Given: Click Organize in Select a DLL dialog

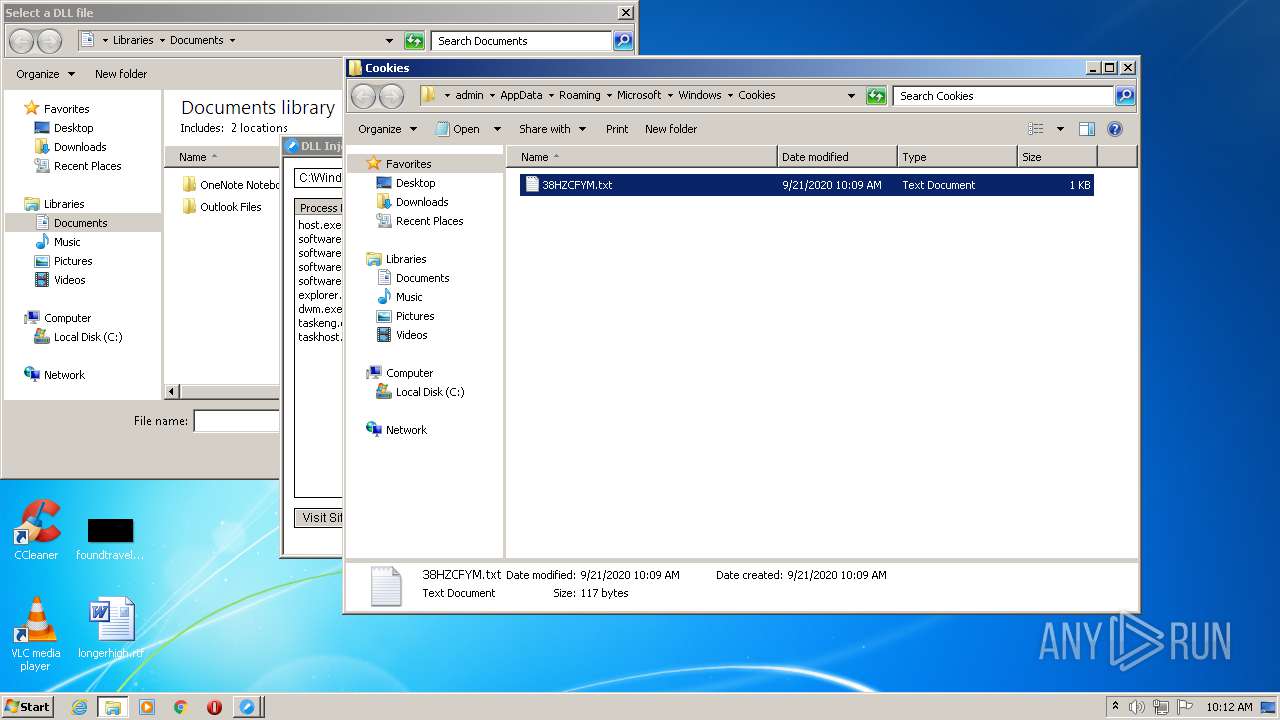Looking at the screenshot, I should 45,74.
